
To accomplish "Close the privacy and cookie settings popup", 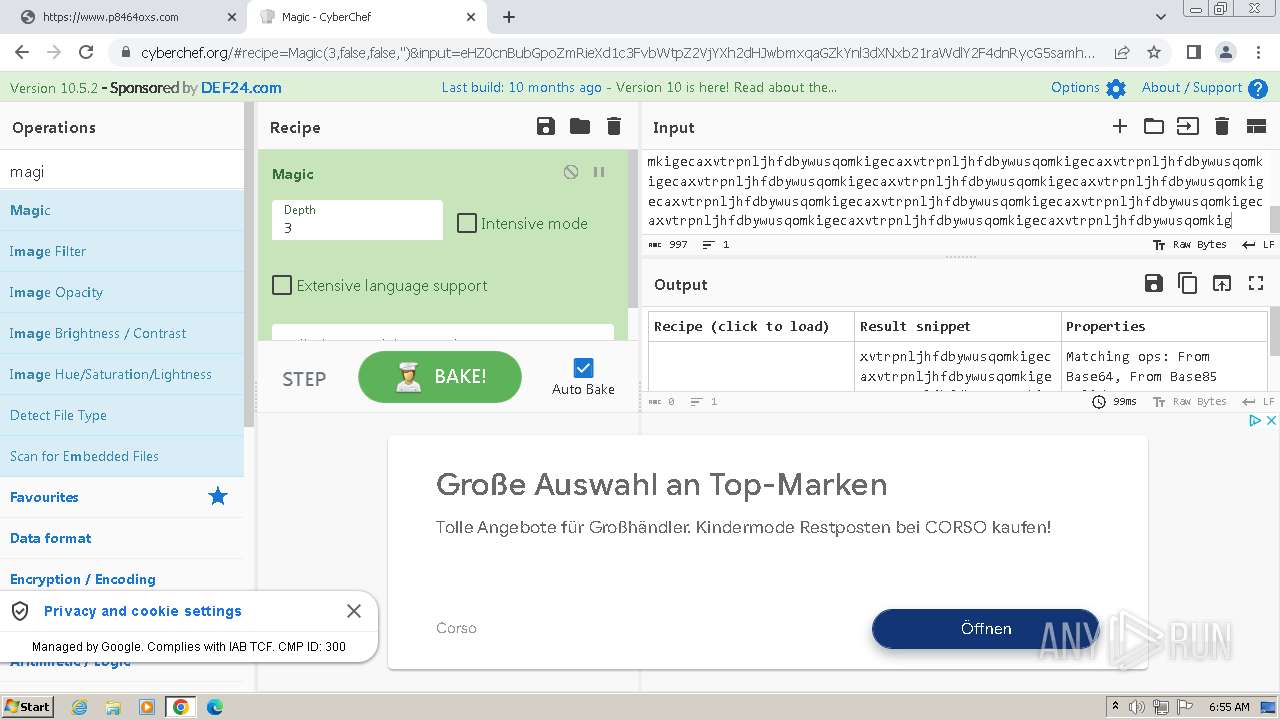I will pos(354,611).
